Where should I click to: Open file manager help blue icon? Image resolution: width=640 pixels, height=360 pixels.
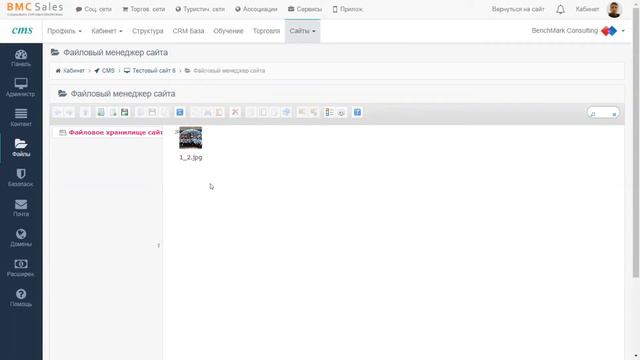tap(357, 112)
